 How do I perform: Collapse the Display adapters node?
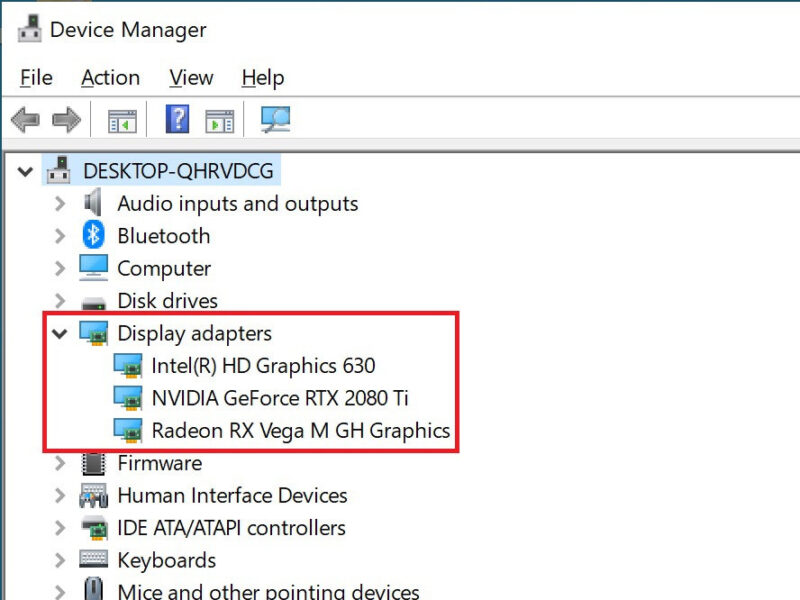(60, 334)
